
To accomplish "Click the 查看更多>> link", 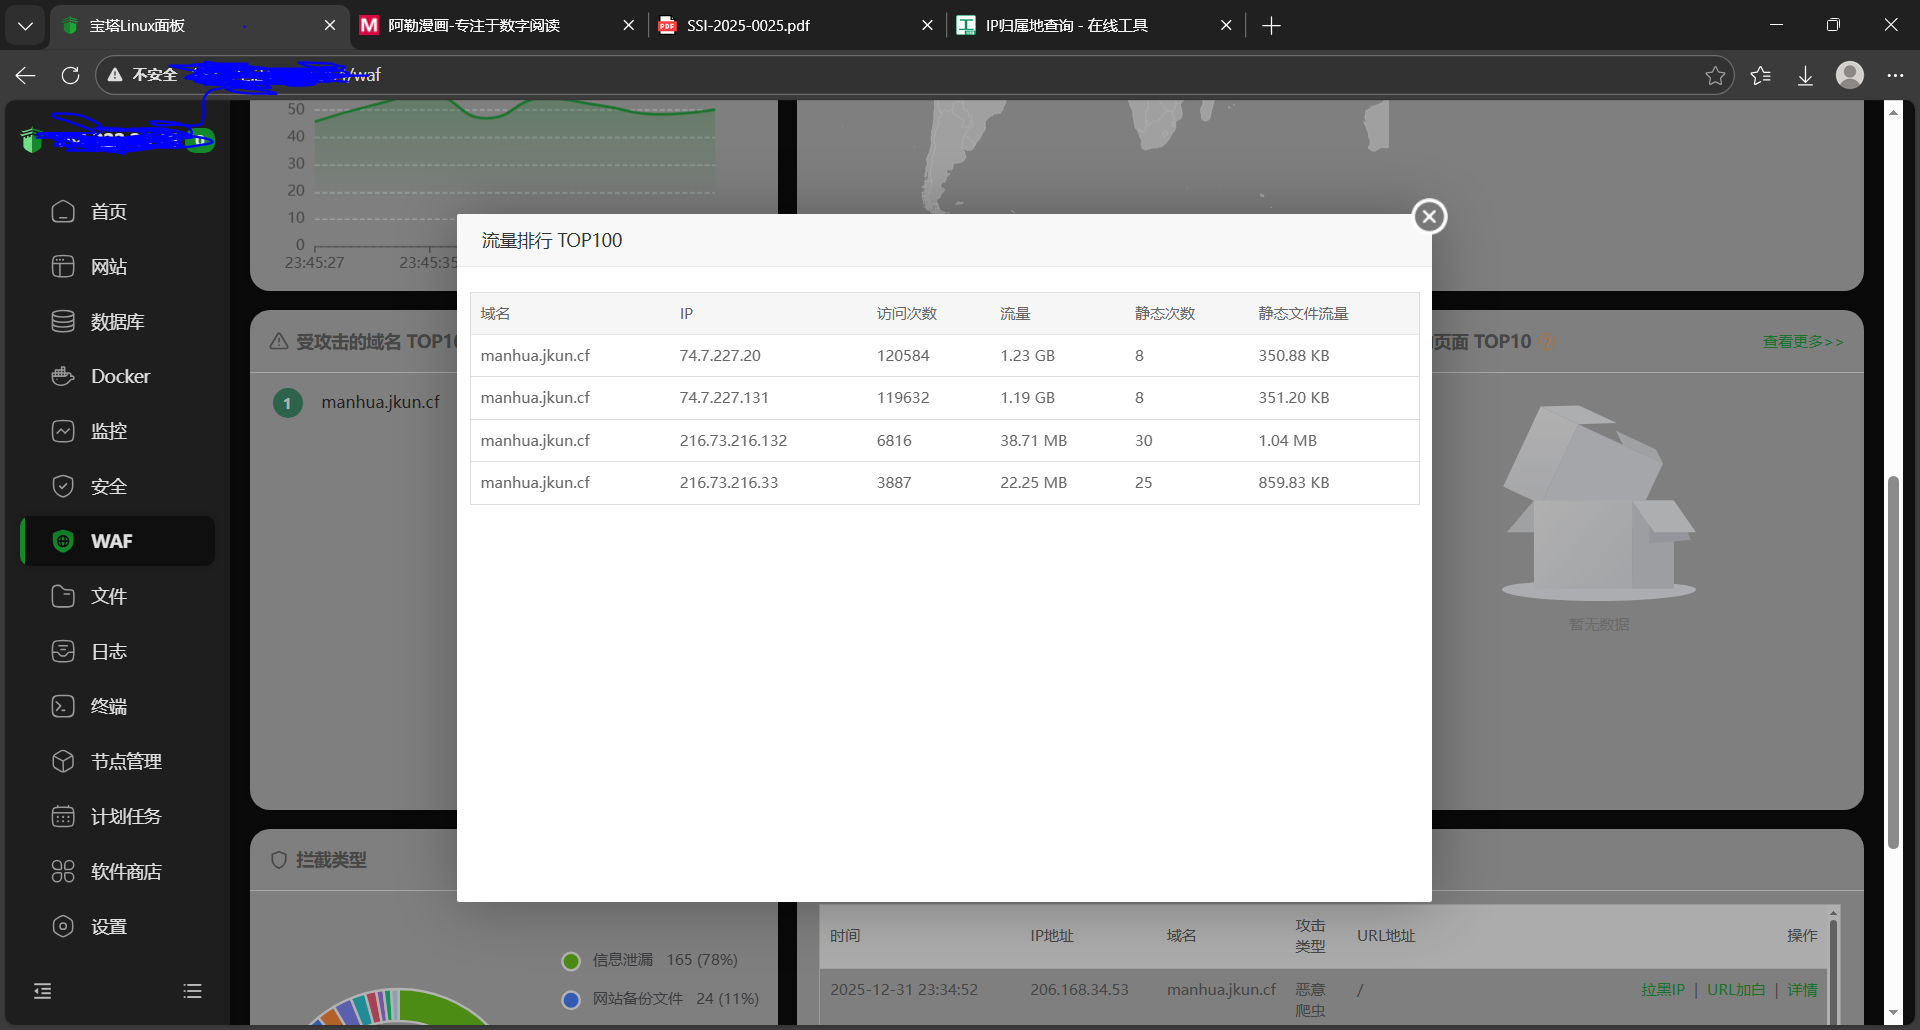I will pyautogui.click(x=1802, y=342).
